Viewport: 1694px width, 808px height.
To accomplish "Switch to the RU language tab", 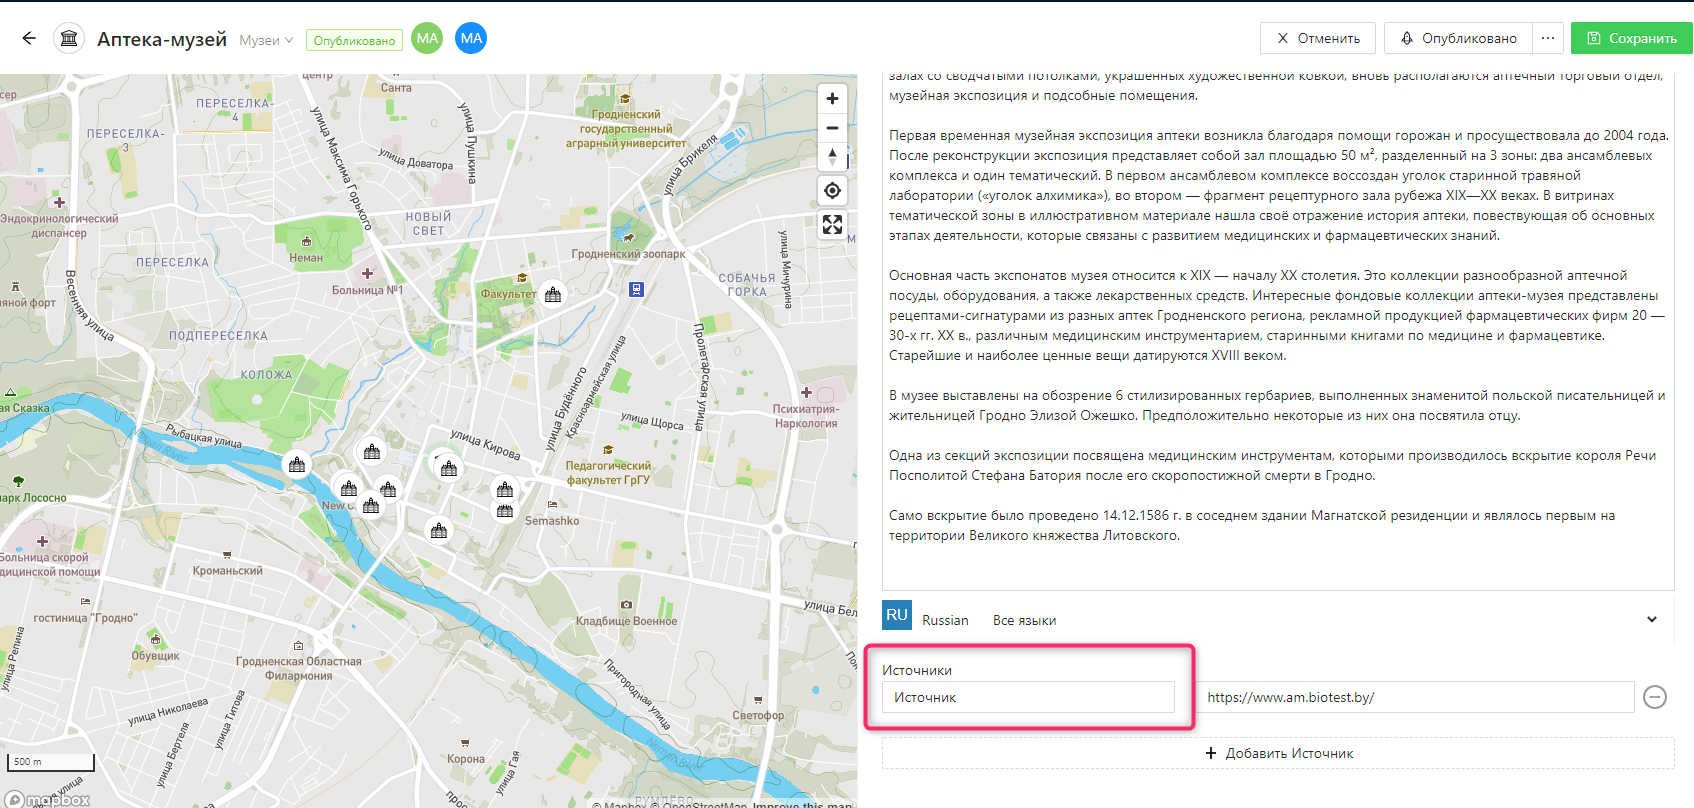I will (897, 615).
